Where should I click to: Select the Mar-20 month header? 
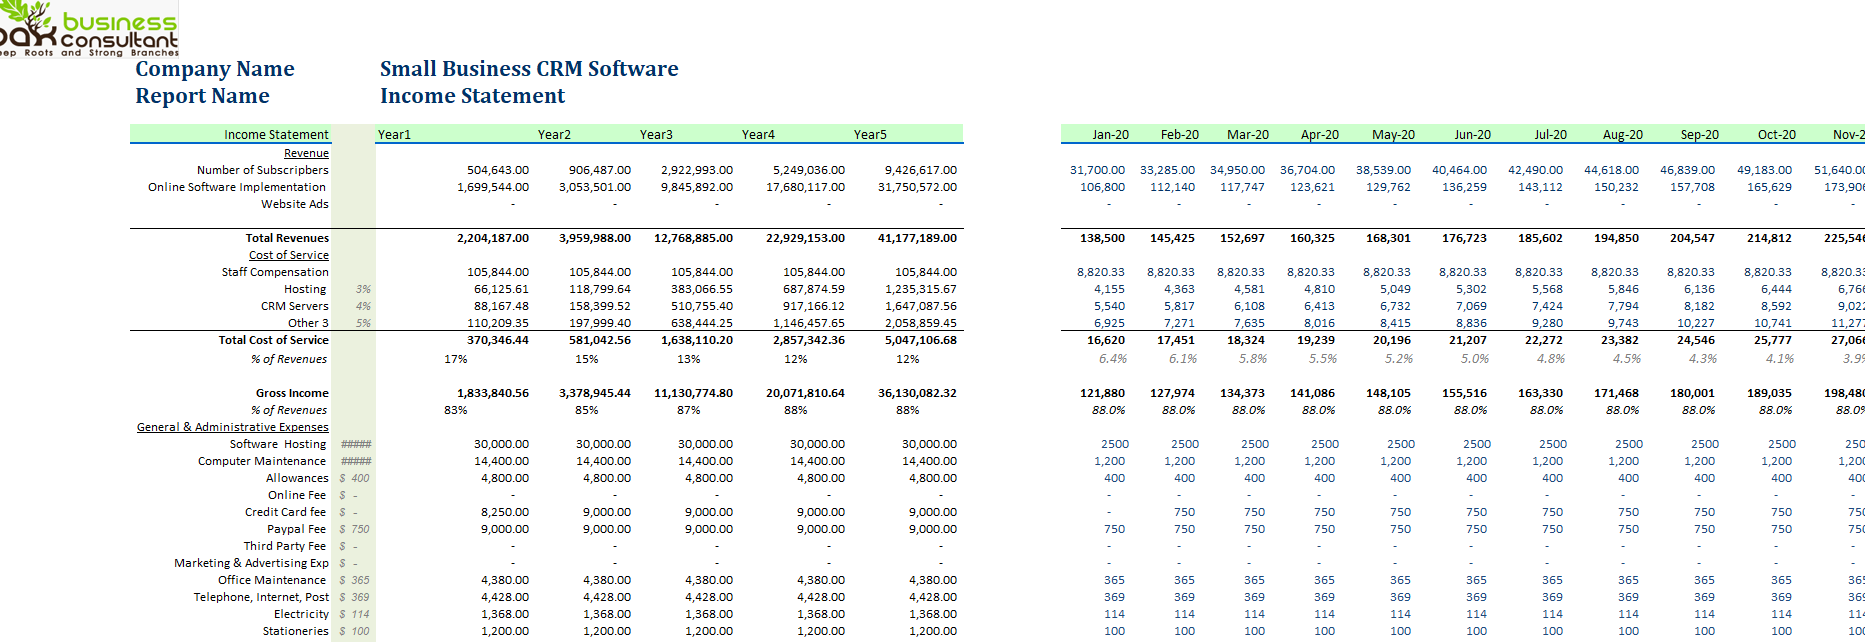1248,135
